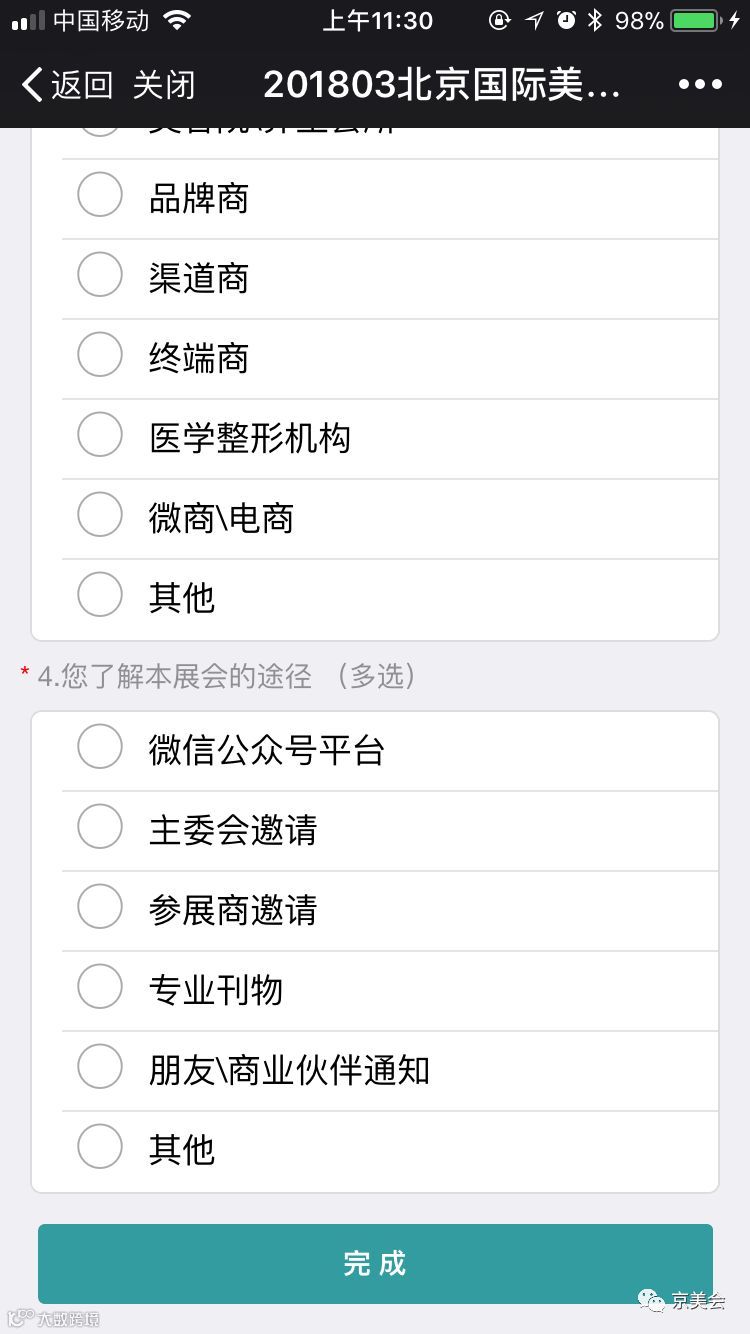Open the three-dot more options menu
Screen dimensions: 750x1334
pos(700,85)
